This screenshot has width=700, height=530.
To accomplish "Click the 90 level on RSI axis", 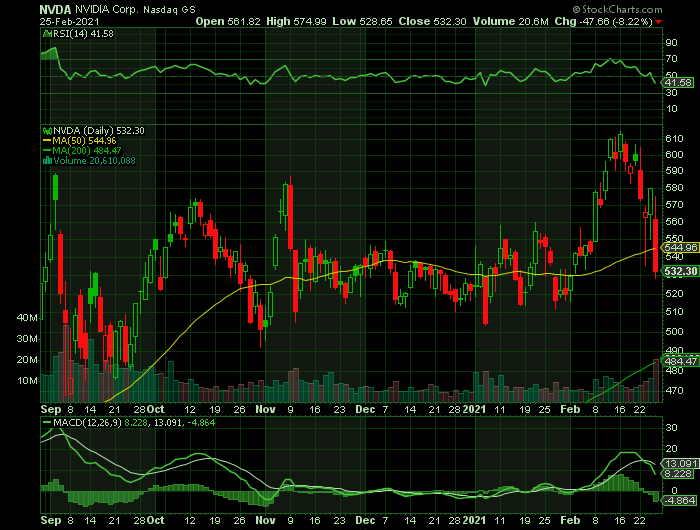I will (671, 43).
